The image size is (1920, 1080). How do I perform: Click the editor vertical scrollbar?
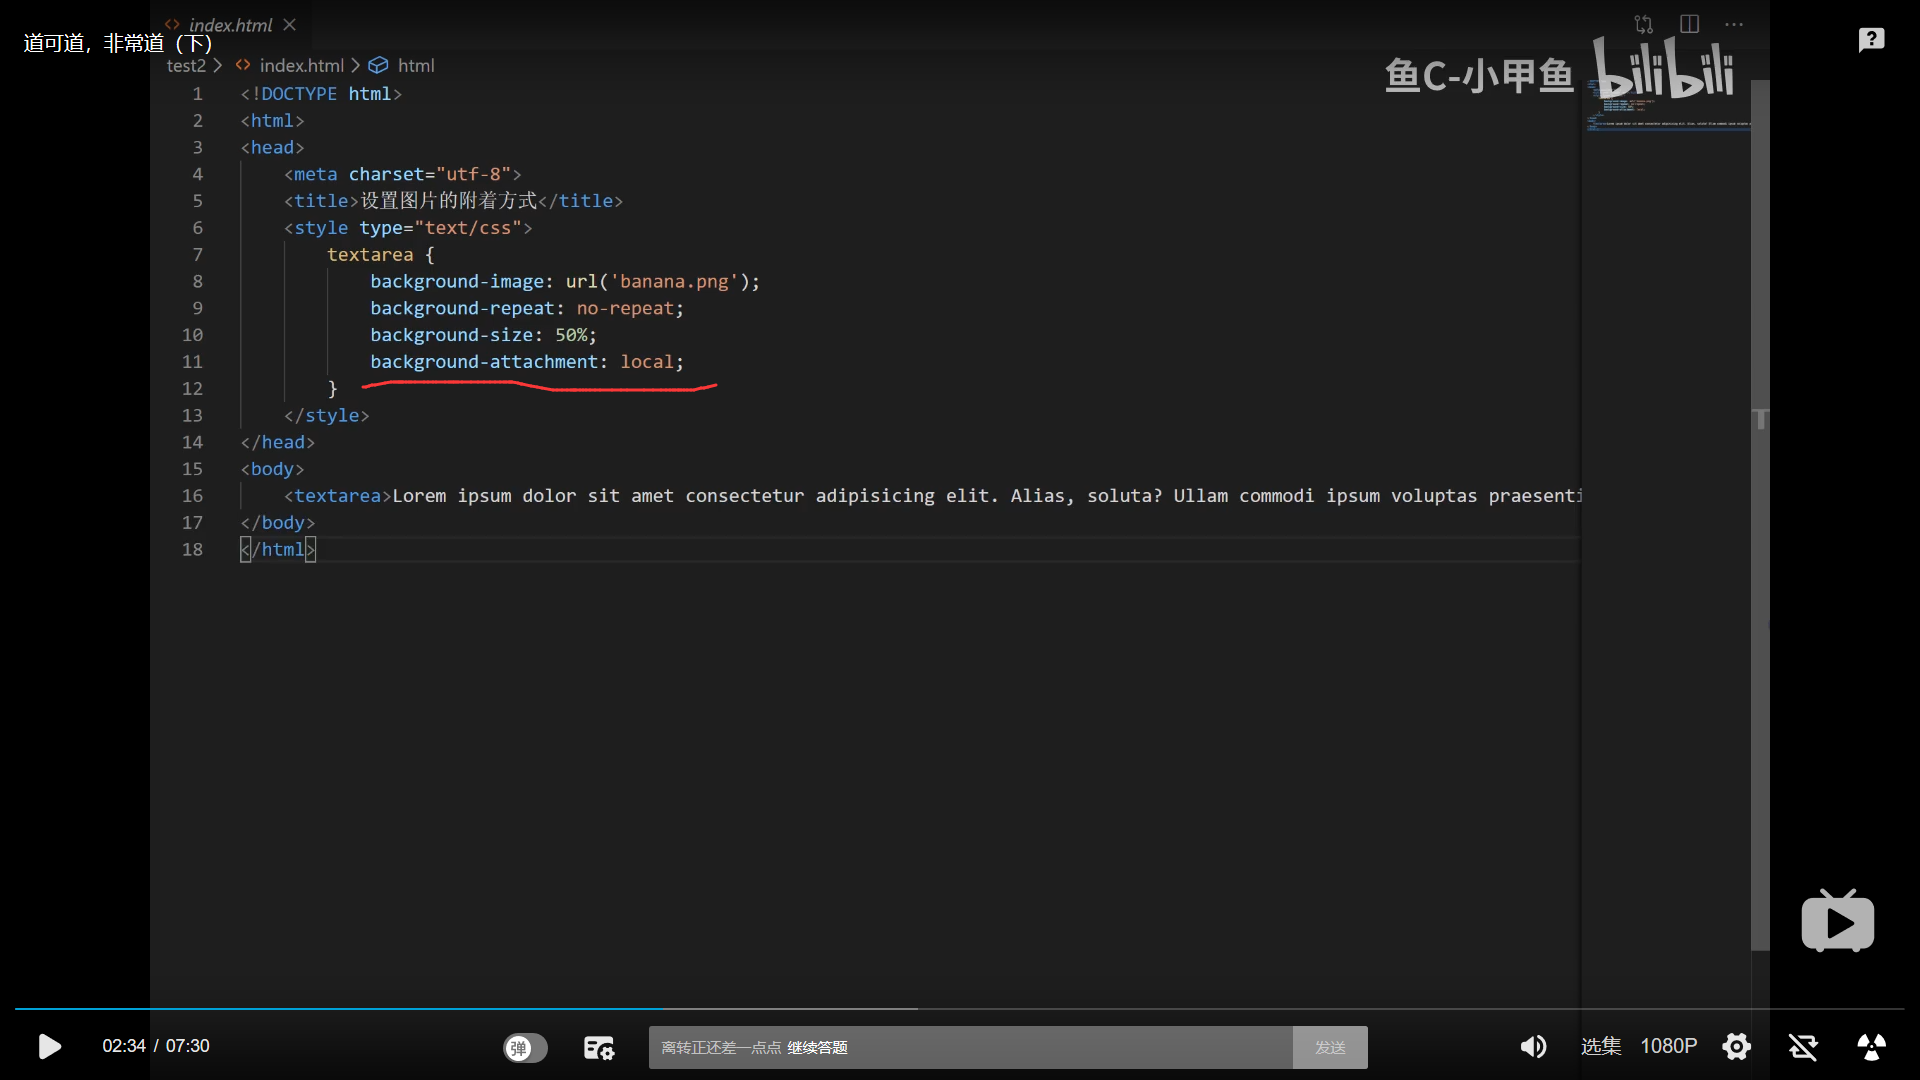coord(1760,515)
